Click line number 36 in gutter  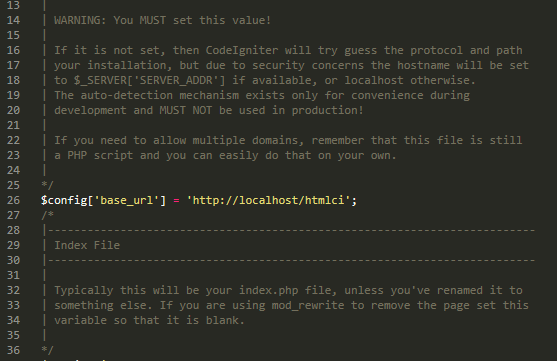click(x=13, y=350)
